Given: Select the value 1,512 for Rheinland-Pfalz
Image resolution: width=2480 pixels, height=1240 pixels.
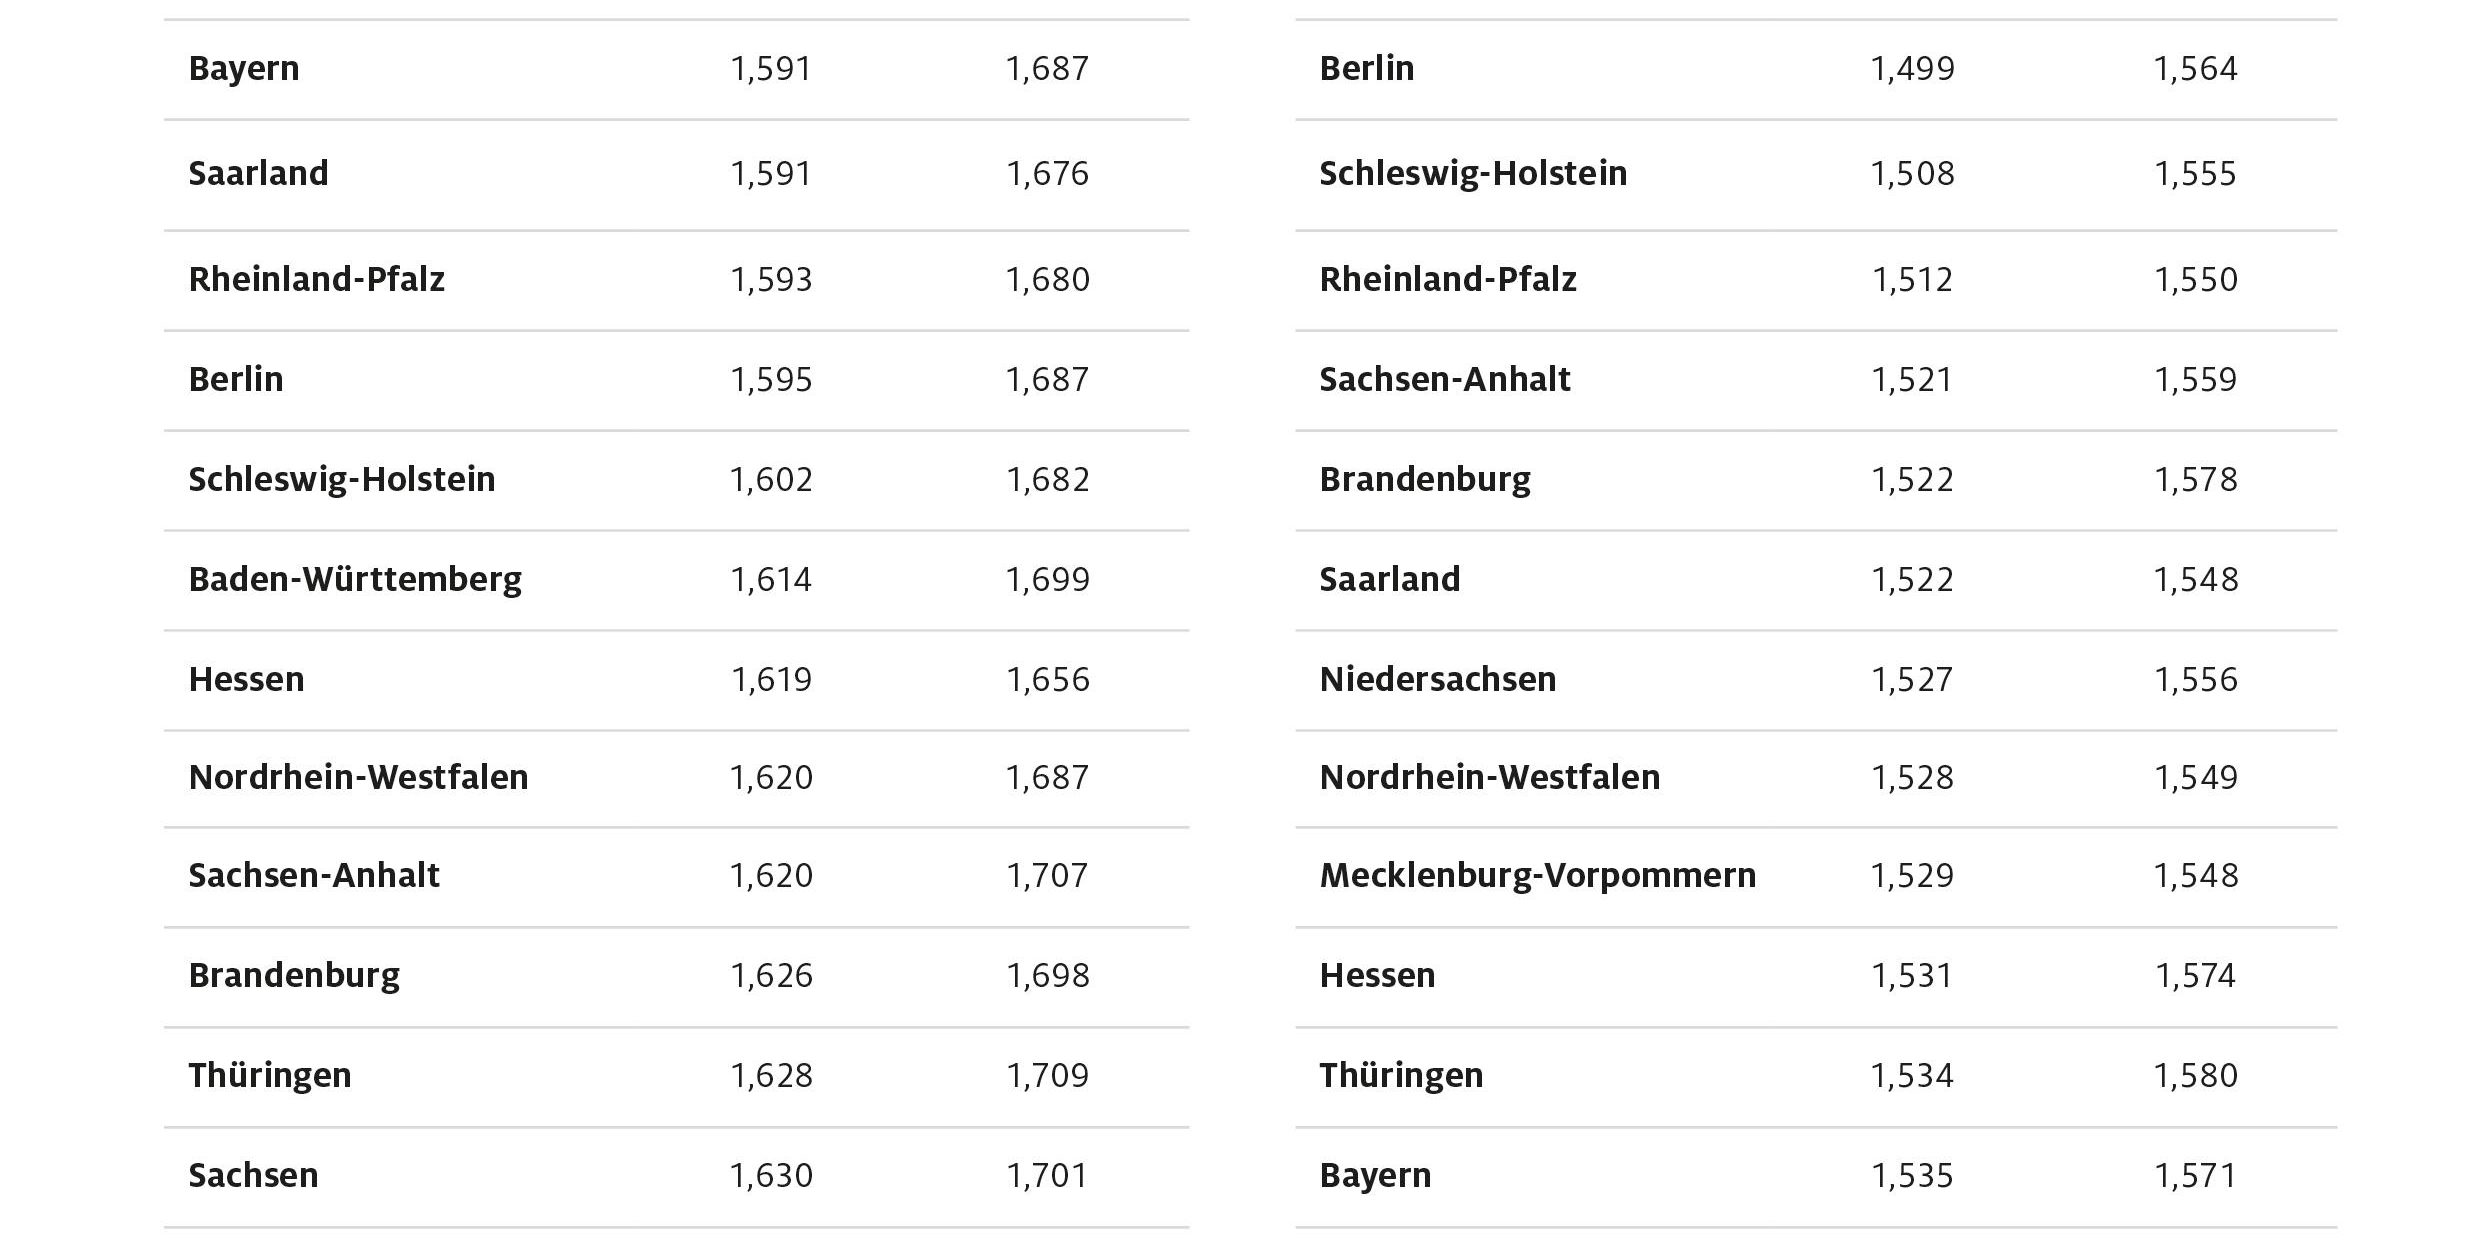Looking at the screenshot, I should pyautogui.click(x=1912, y=280).
